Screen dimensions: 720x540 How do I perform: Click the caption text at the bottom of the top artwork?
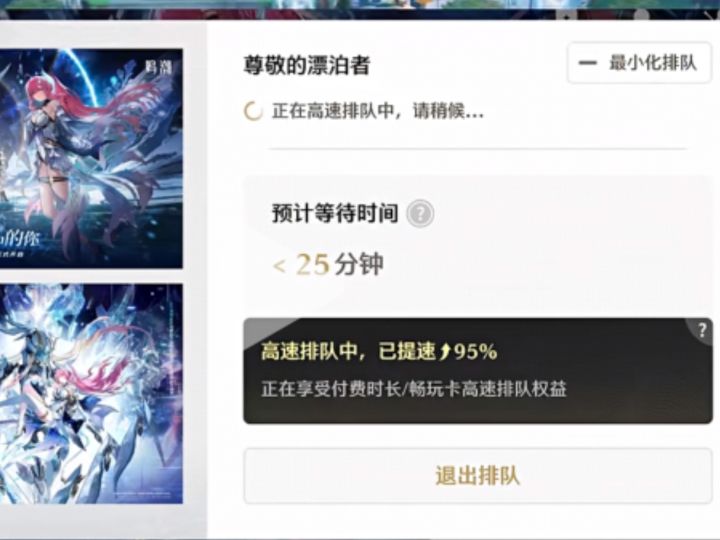[19, 243]
